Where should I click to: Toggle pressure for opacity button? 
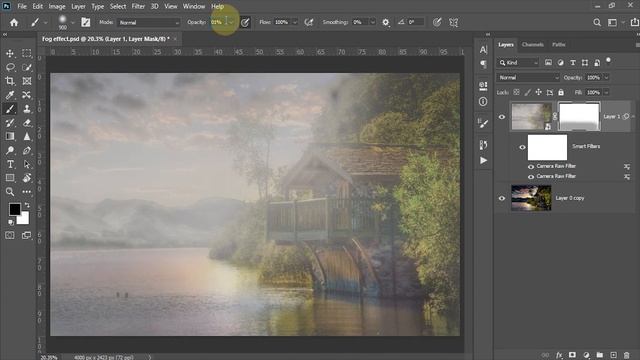pyautogui.click(x=245, y=22)
